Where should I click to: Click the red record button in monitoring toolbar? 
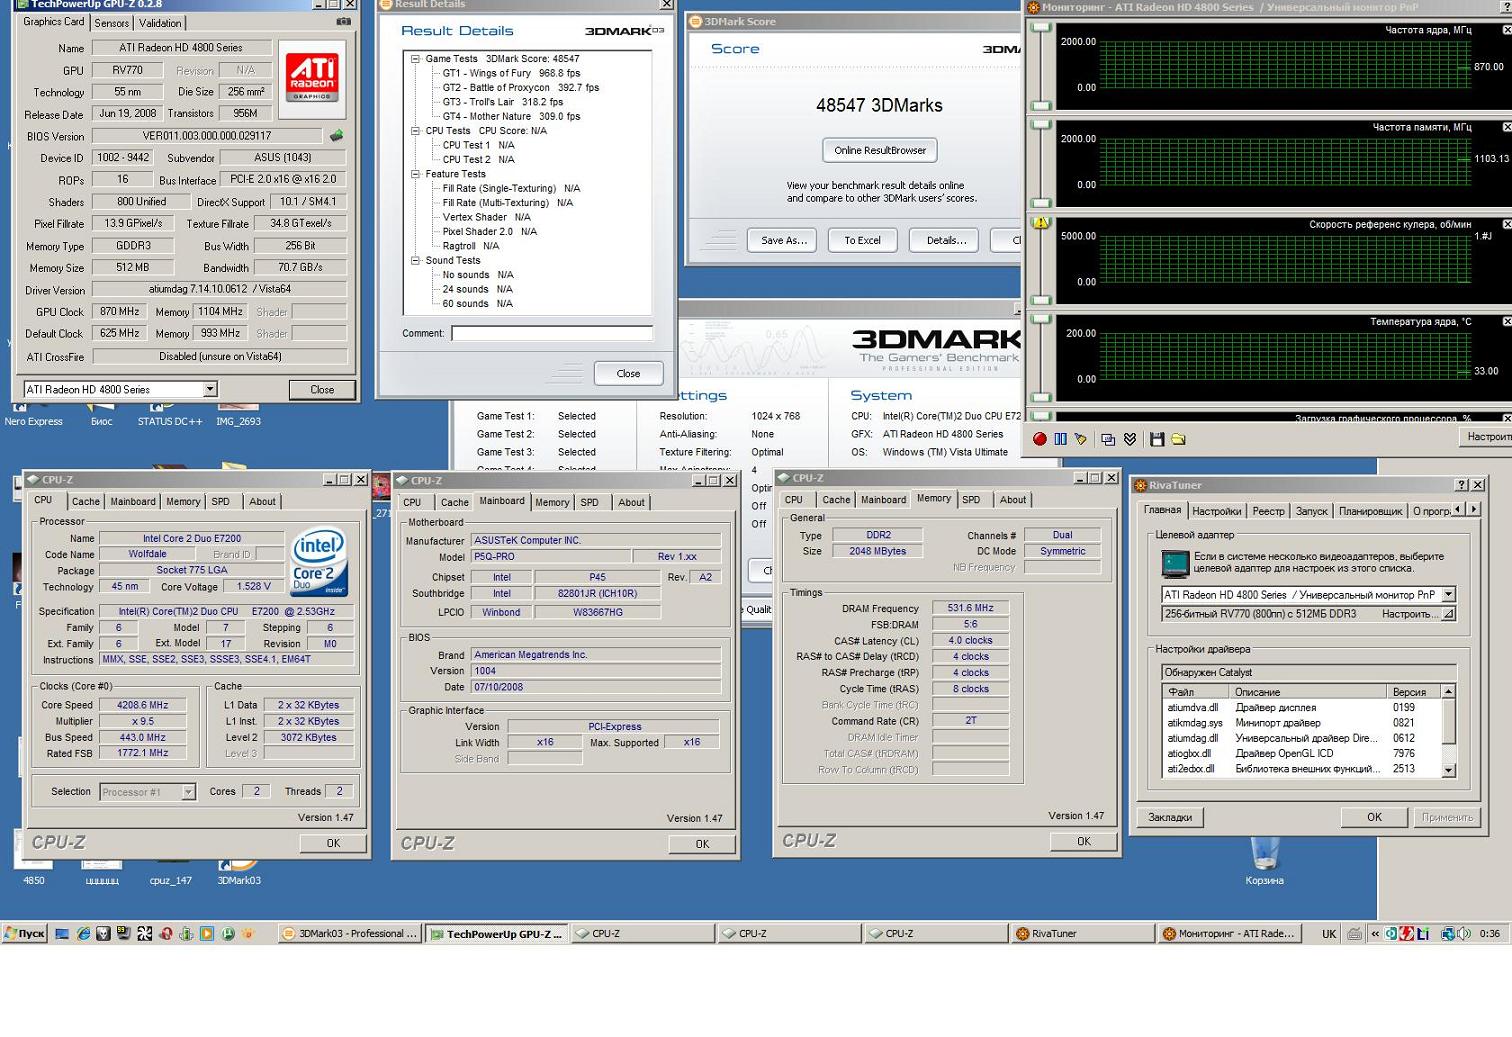[1040, 439]
